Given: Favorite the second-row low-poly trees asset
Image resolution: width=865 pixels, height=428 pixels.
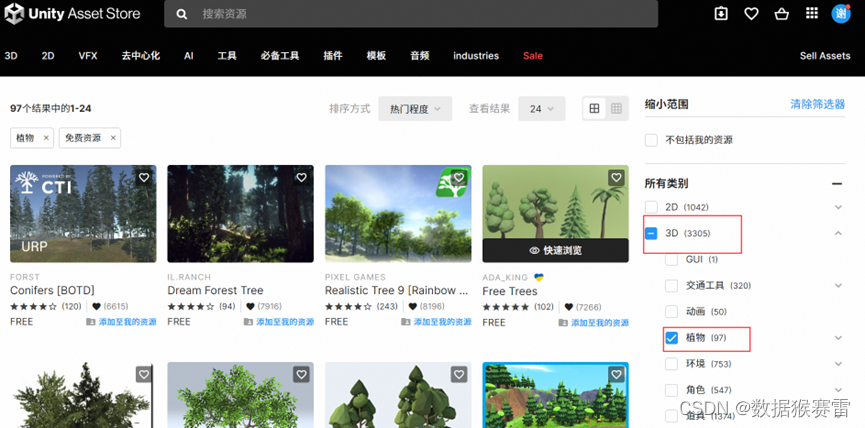Looking at the screenshot, I should click(x=459, y=374).
